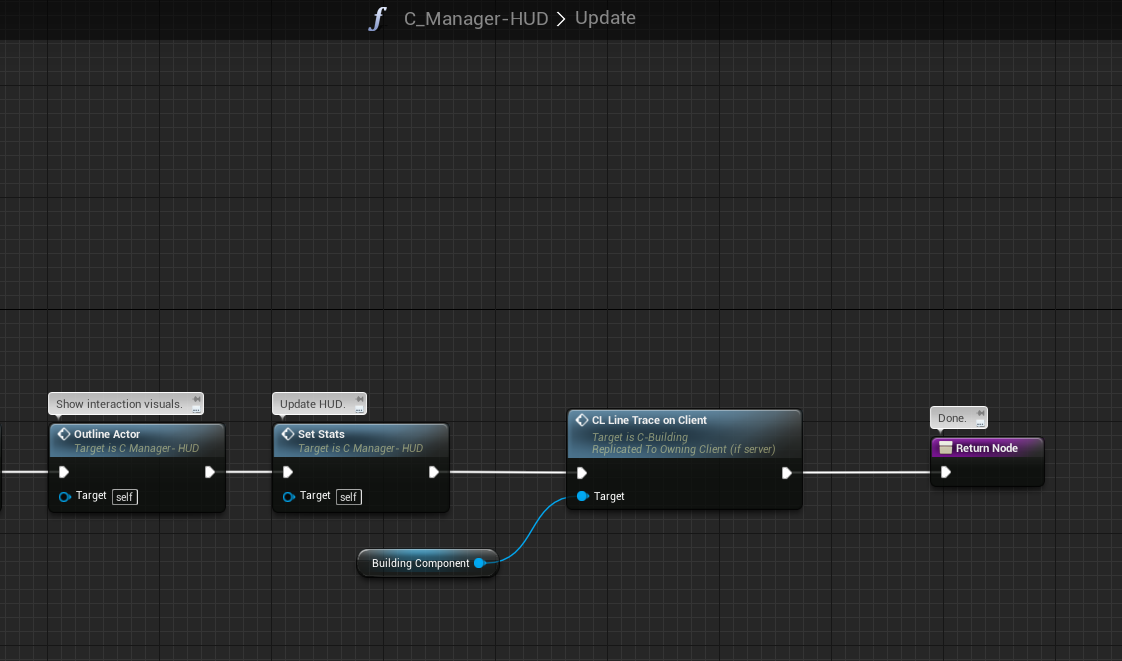Viewport: 1122px width, 661px height.
Task: Click the Target pin on CL Line Trace
Action: [582, 496]
